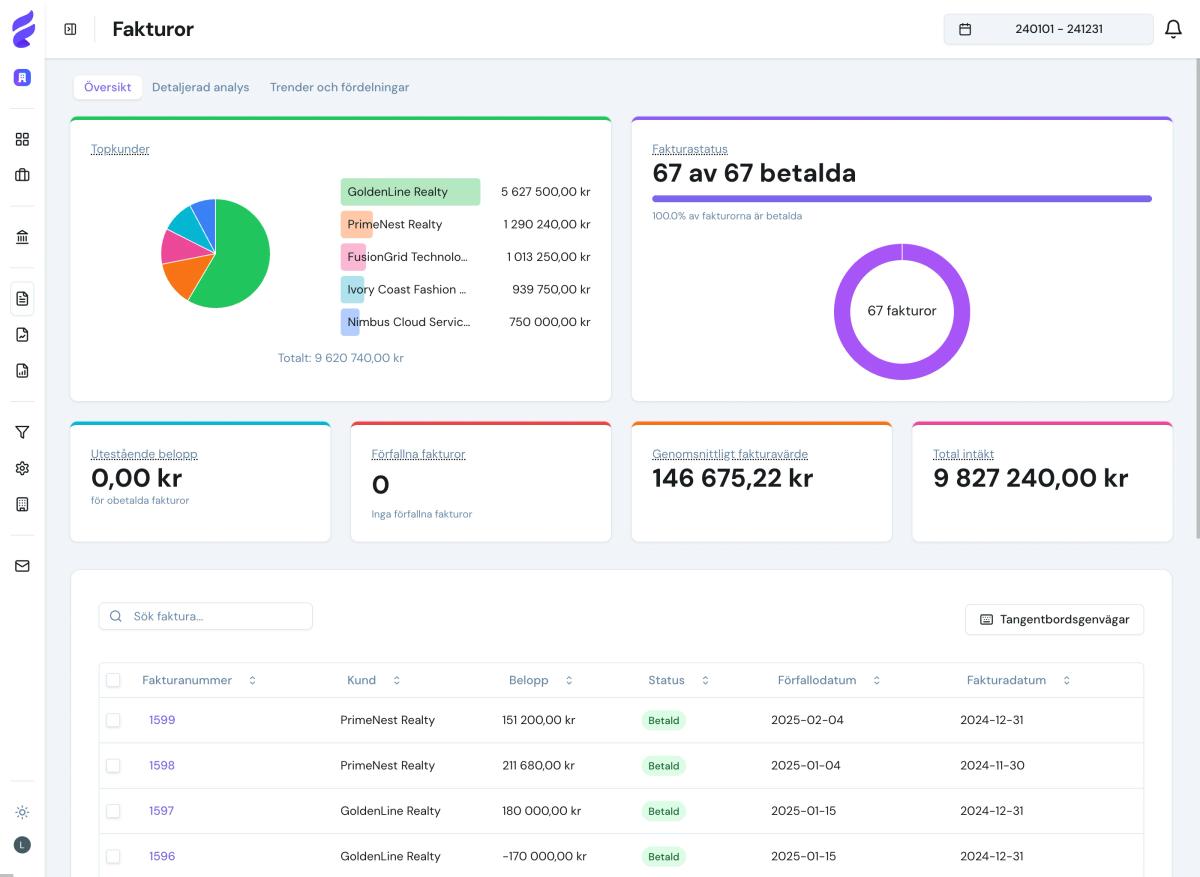Open the notifications bell

[x=1174, y=29]
